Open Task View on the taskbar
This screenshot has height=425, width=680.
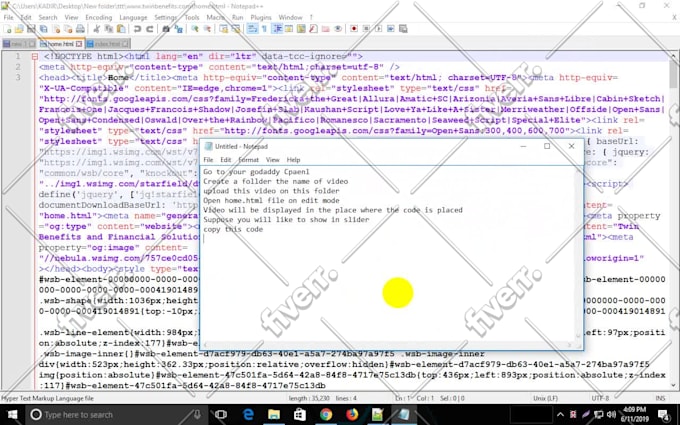(x=221, y=415)
